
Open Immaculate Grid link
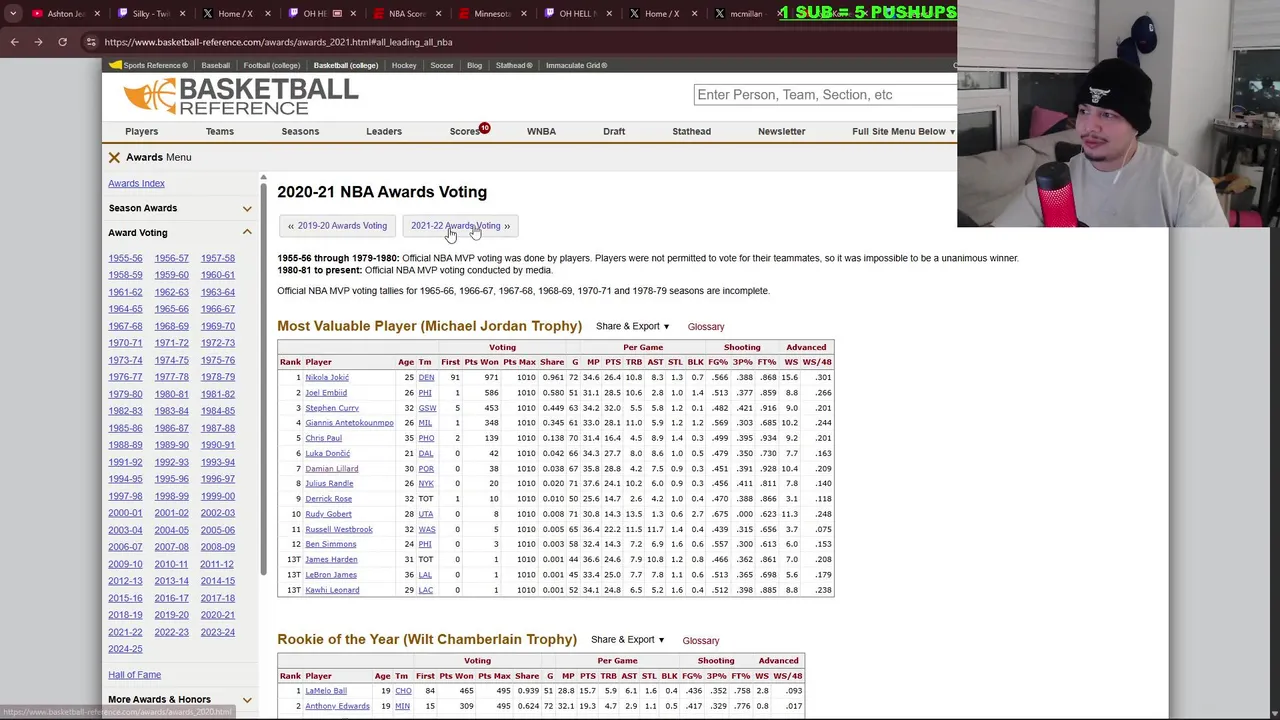coord(576,65)
